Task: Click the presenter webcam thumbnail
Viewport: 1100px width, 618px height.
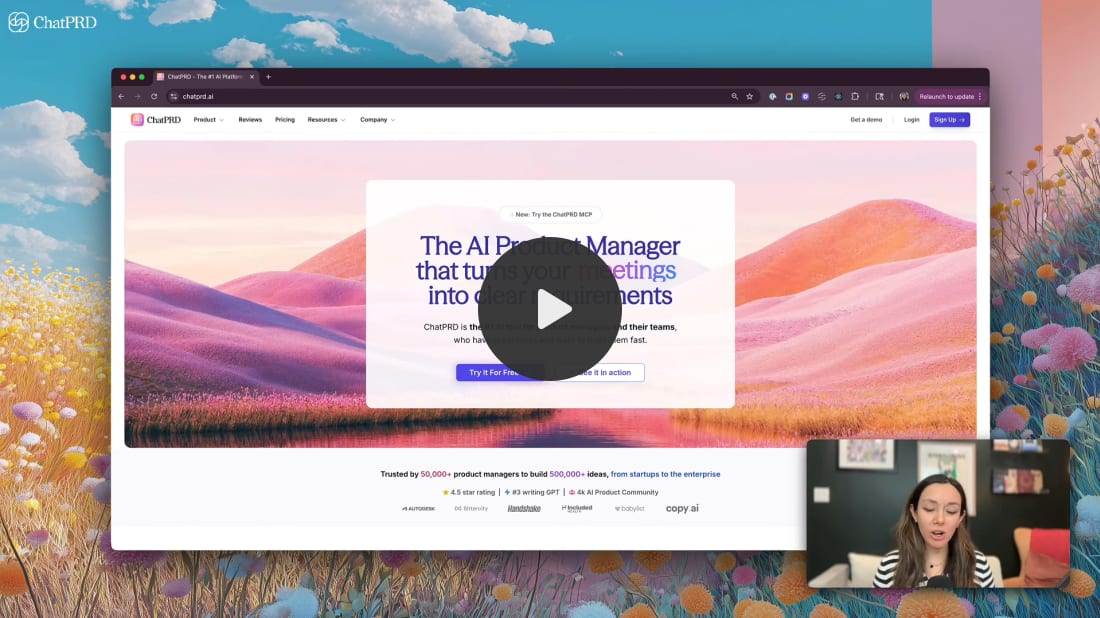Action: coord(938,513)
